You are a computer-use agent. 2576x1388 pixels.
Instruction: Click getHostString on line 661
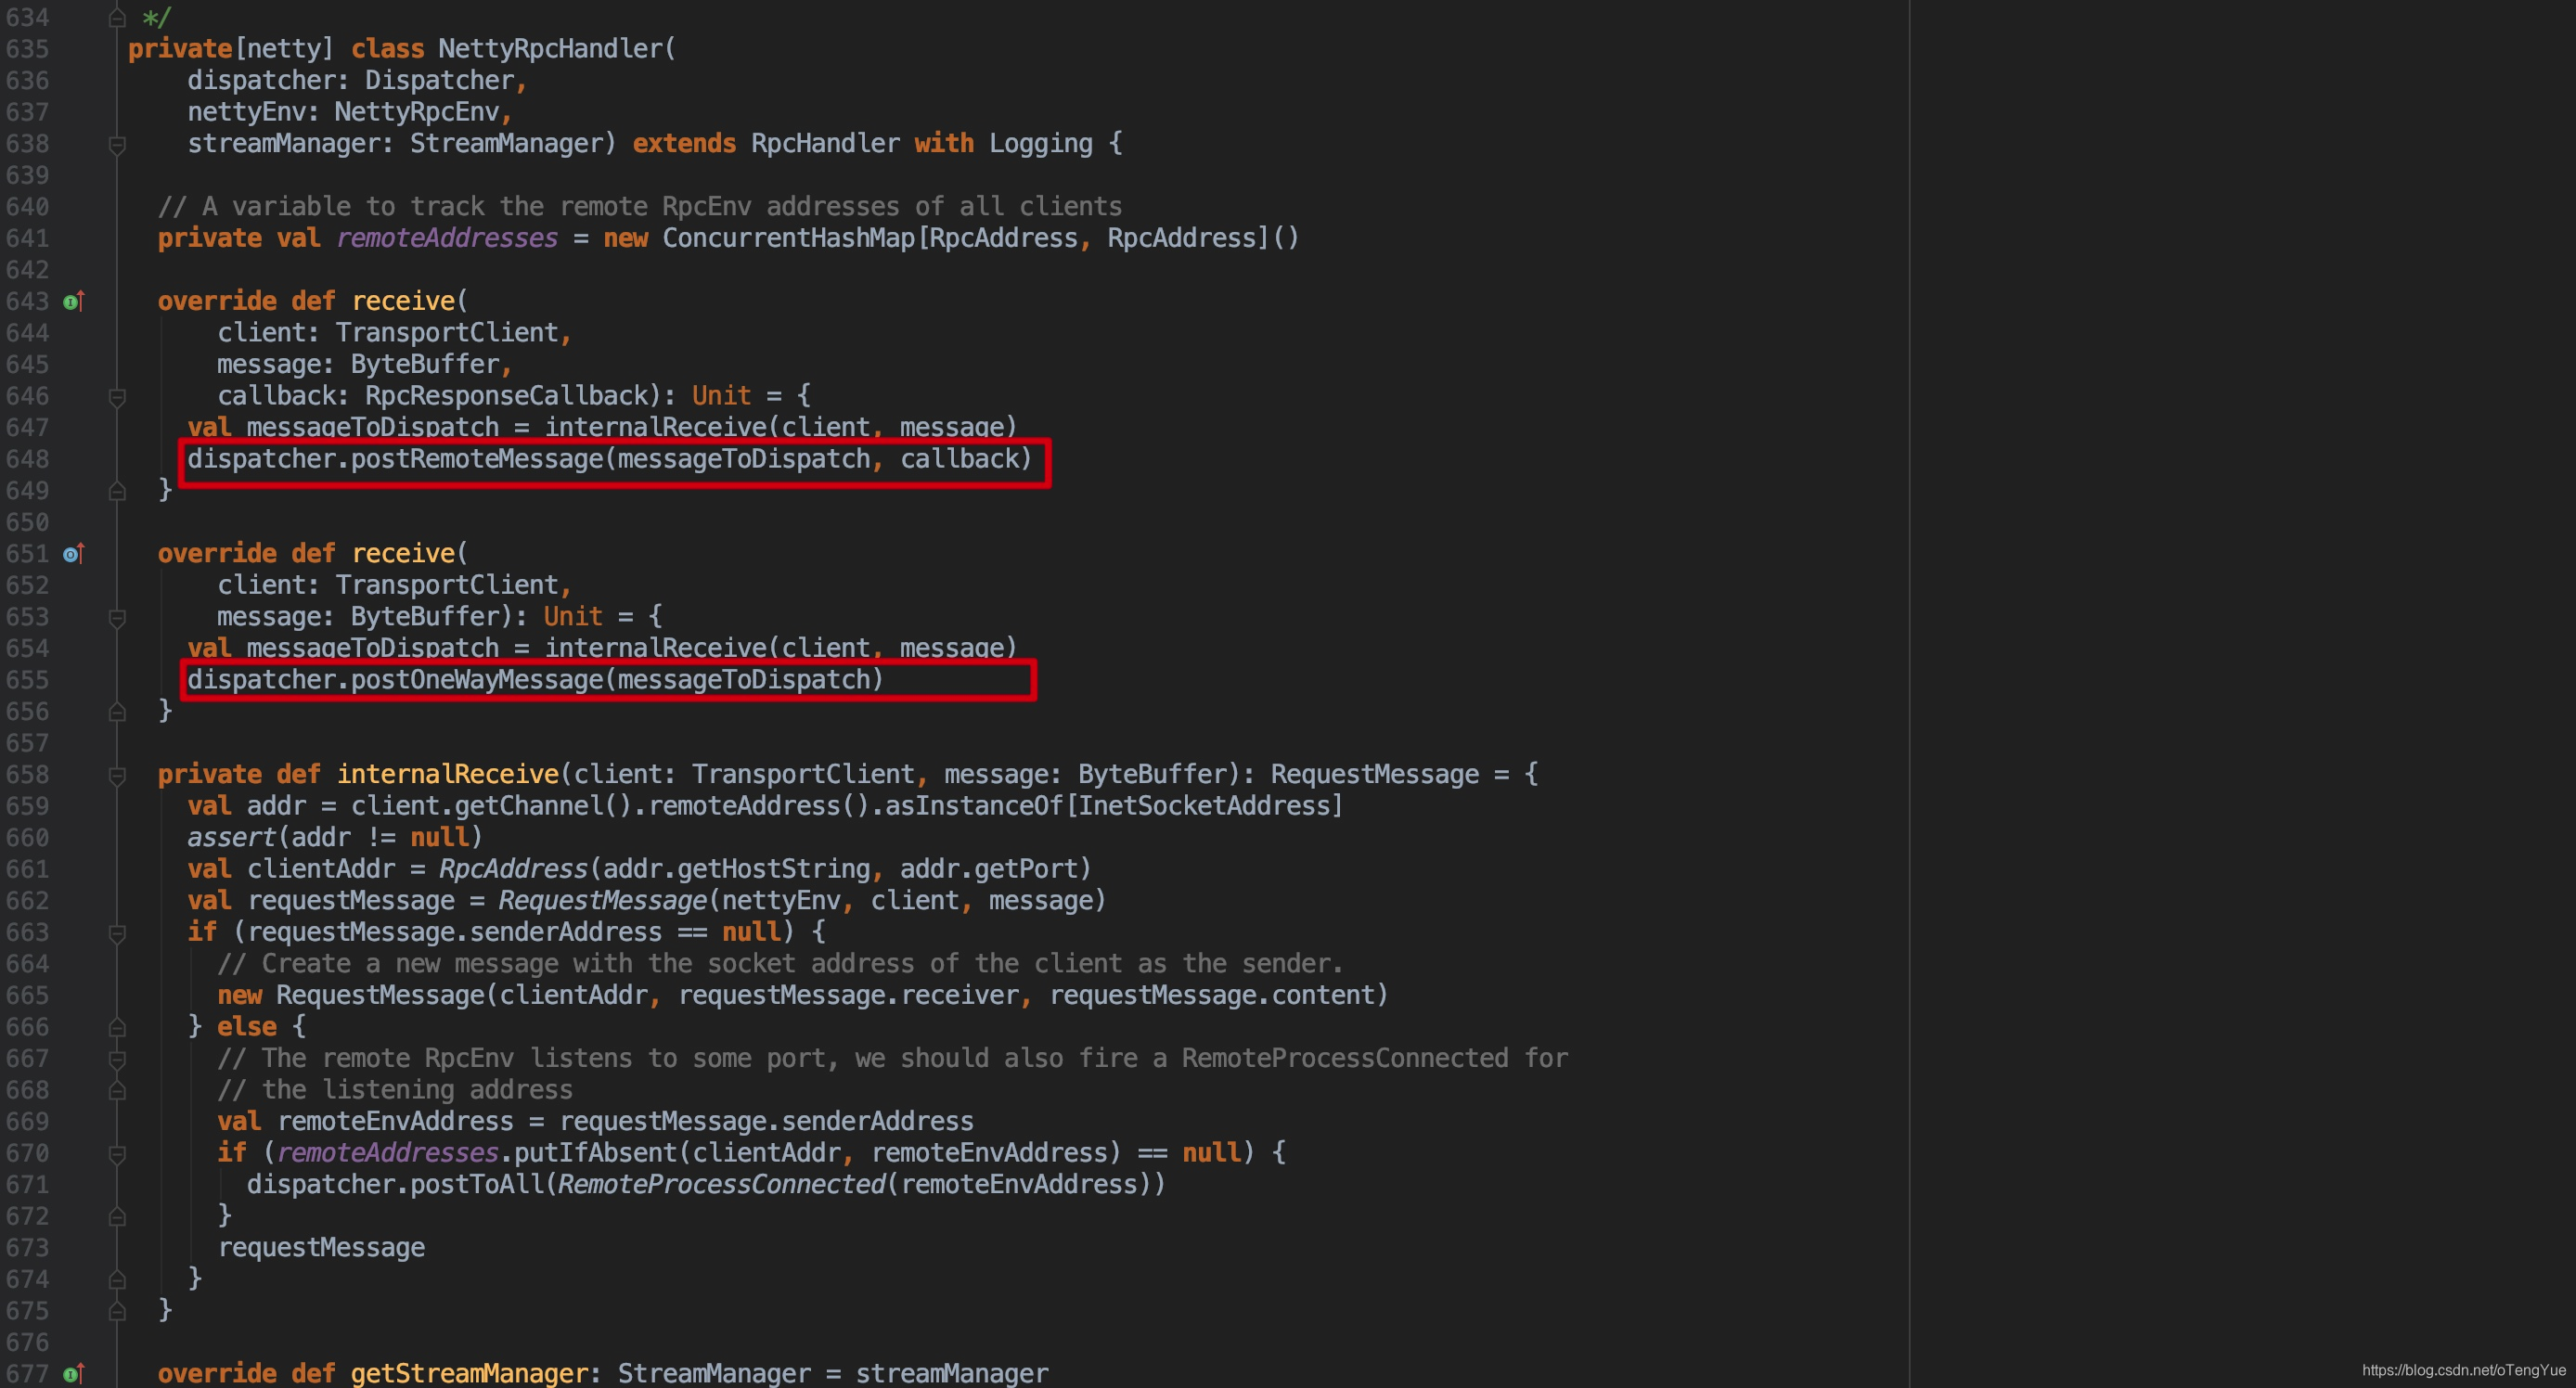[x=774, y=869]
